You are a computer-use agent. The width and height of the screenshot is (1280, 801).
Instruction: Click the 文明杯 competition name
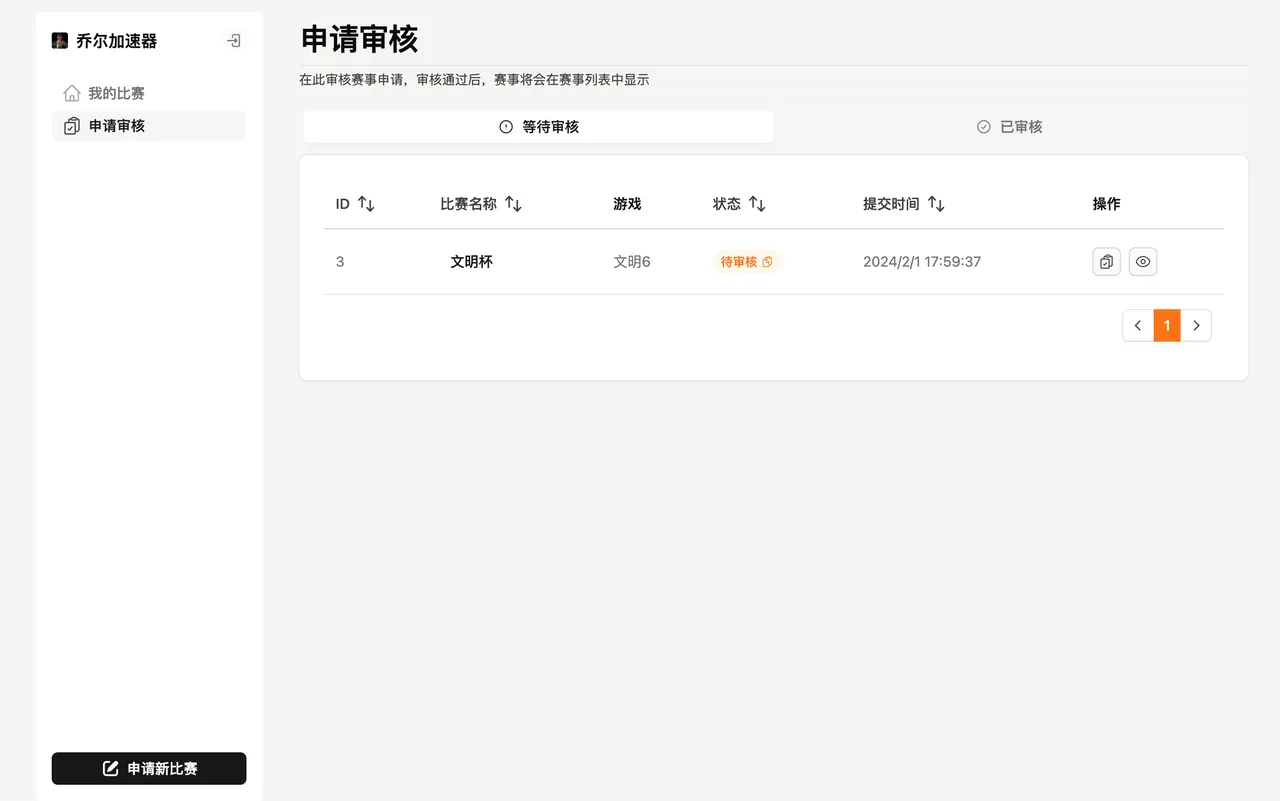point(471,262)
